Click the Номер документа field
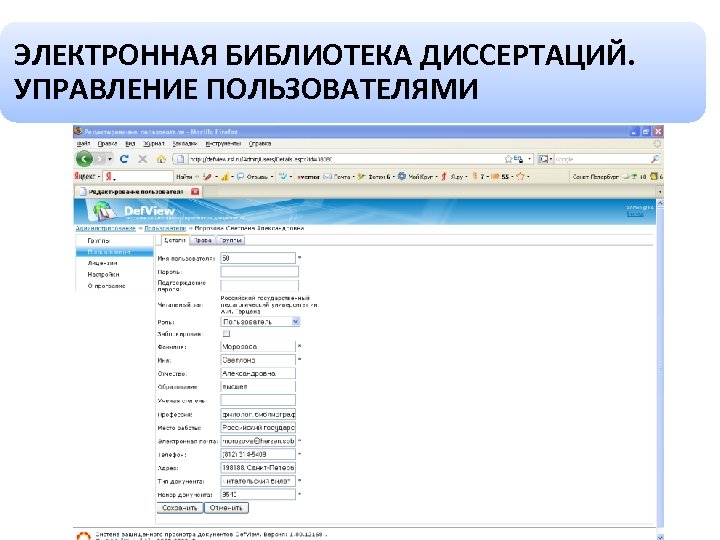 click(x=258, y=495)
